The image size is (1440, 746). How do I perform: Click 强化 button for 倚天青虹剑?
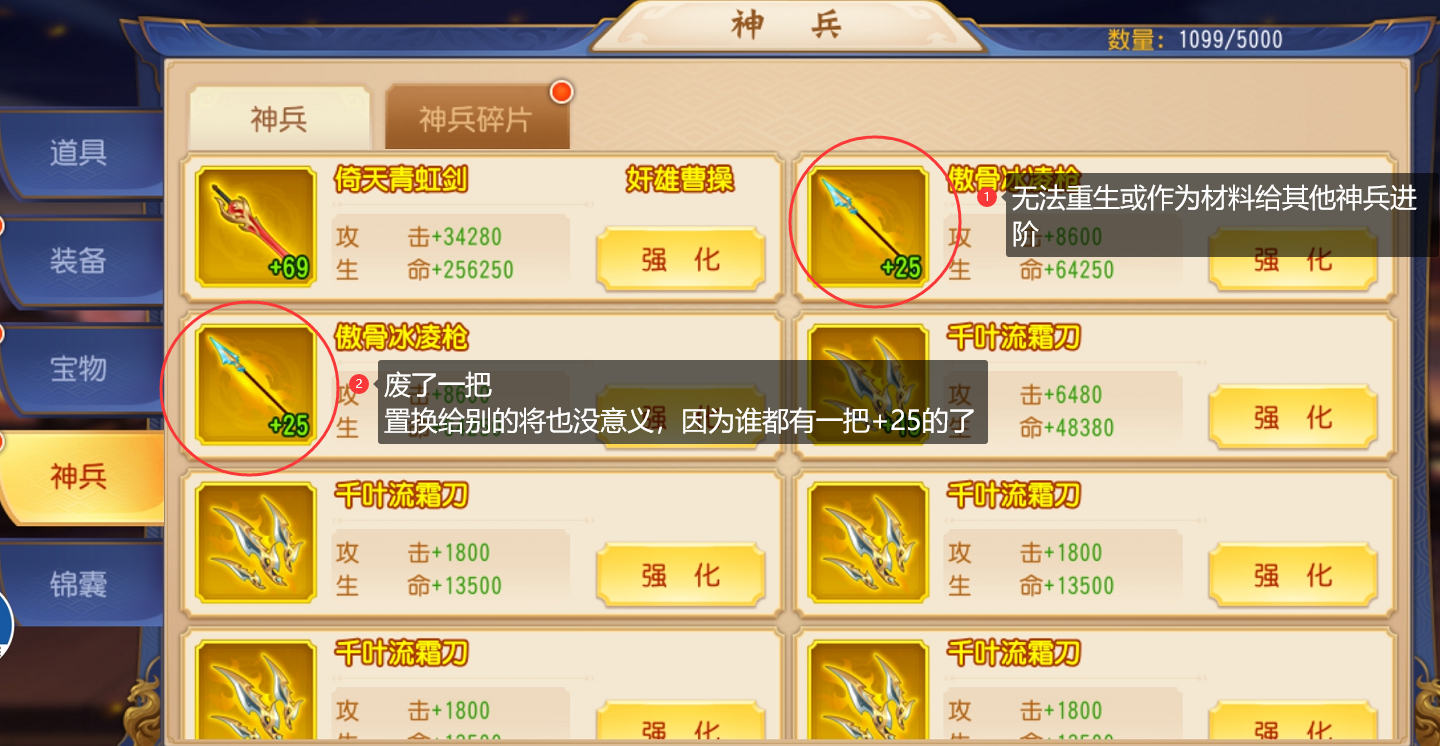point(681,259)
